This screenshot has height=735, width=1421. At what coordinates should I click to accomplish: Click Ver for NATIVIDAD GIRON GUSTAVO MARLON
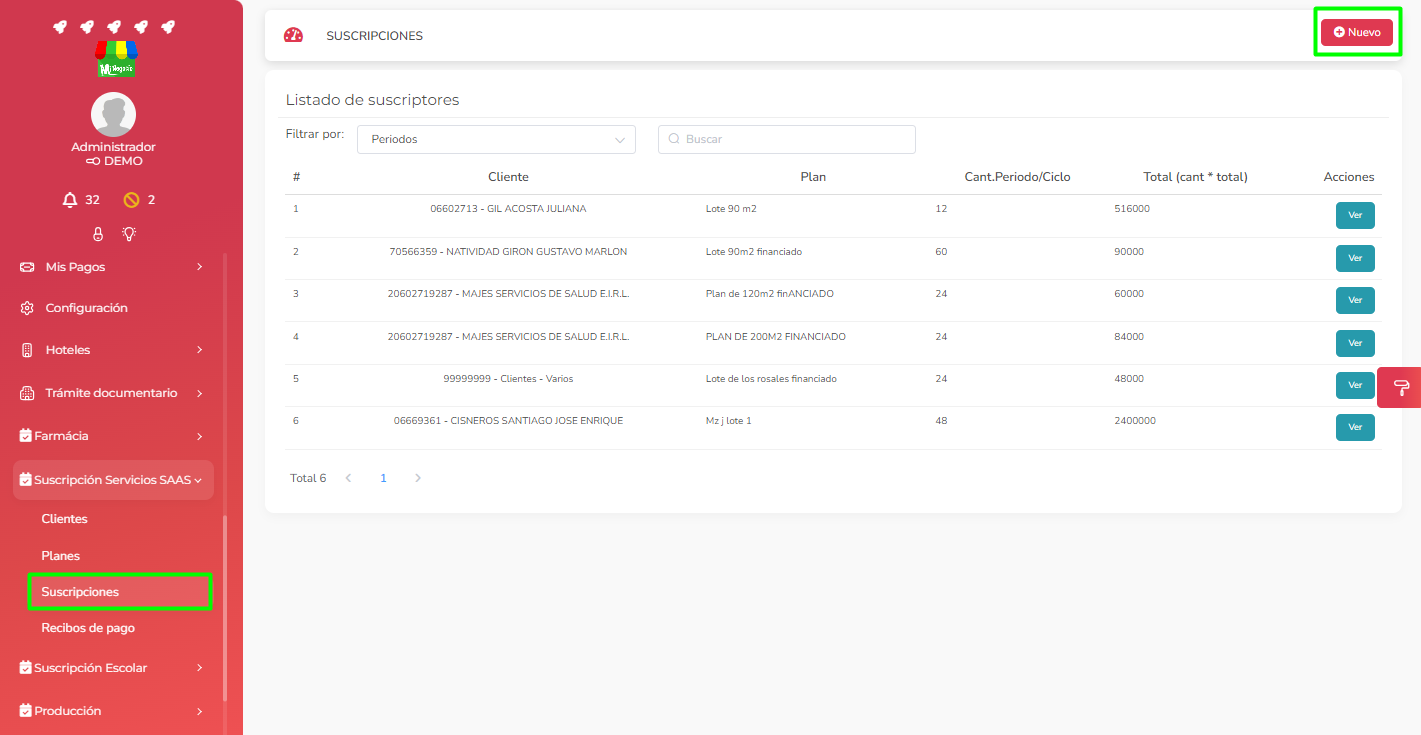1355,258
